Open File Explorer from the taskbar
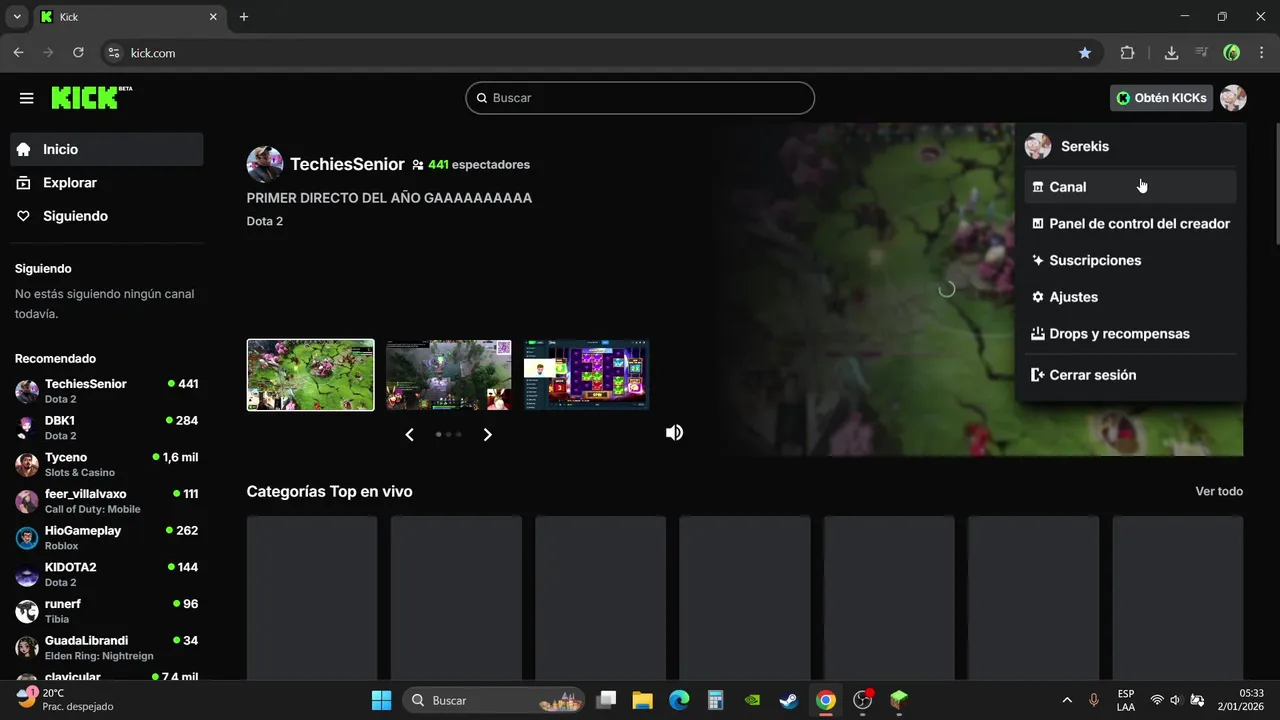The image size is (1280, 720). [642, 700]
